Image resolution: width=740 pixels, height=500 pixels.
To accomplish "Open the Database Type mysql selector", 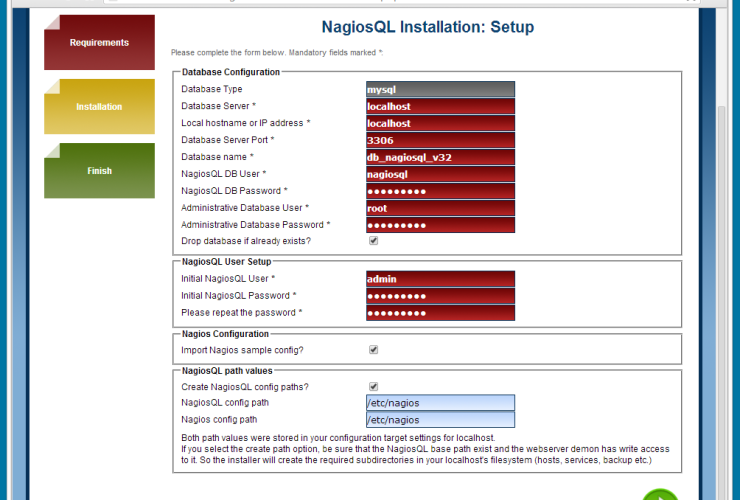I will (x=440, y=90).
